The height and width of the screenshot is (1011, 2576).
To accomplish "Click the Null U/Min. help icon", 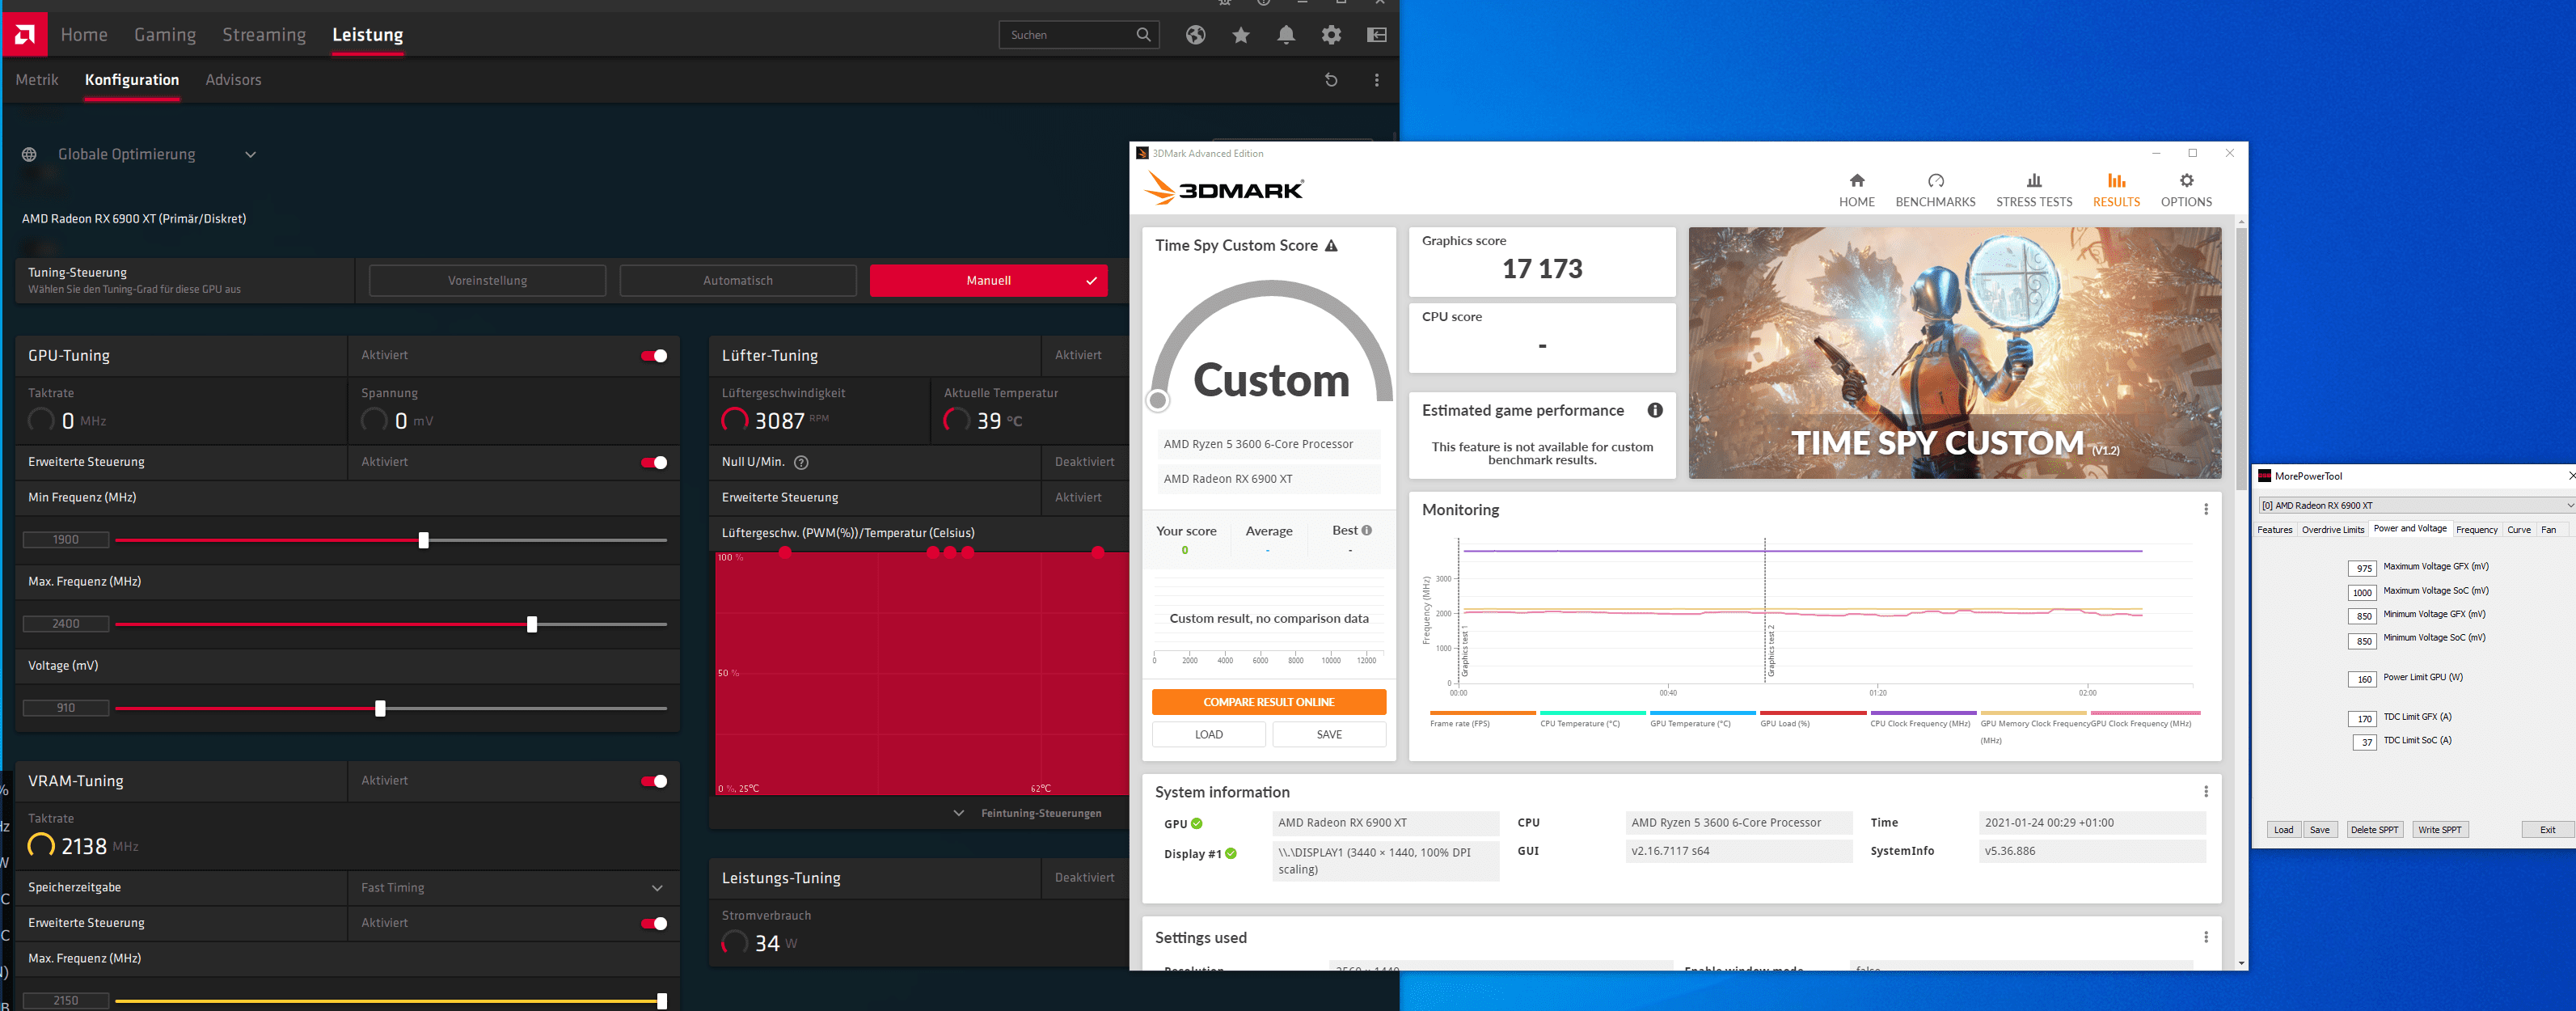I will click(x=801, y=462).
